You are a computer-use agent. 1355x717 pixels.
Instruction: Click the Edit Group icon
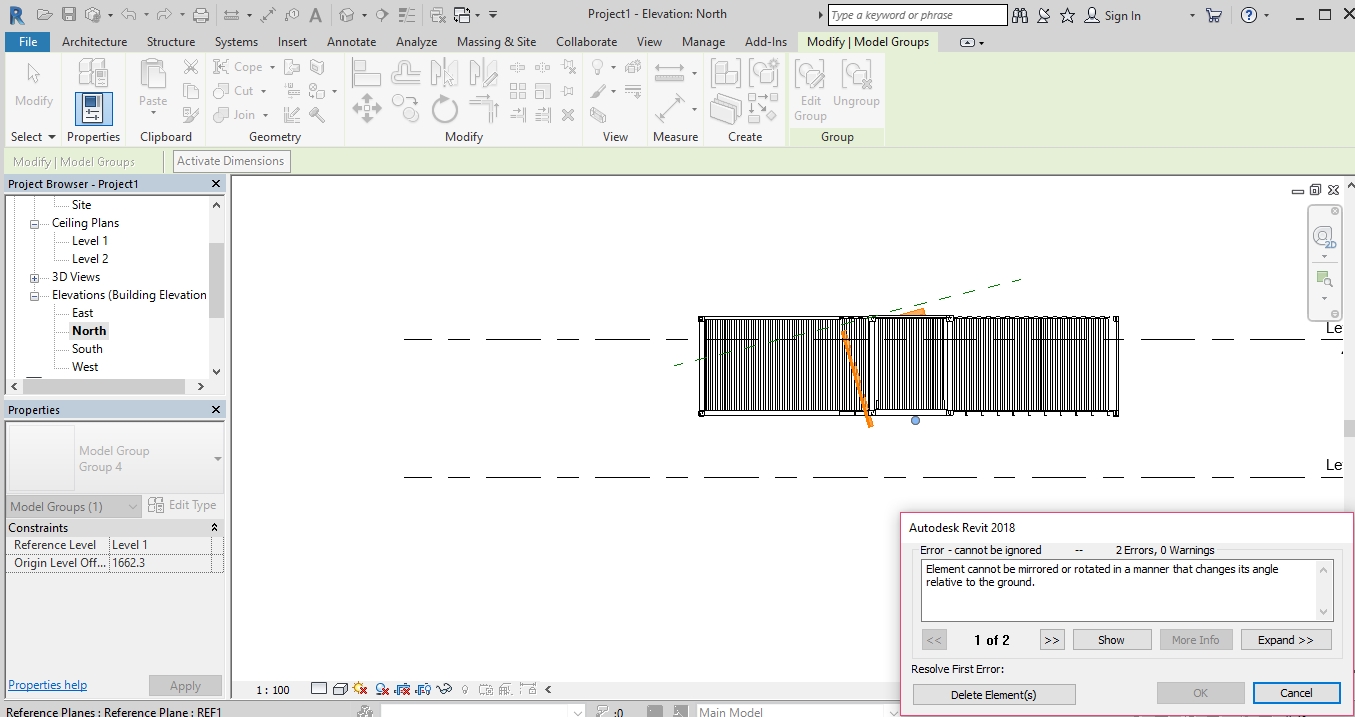tap(810, 87)
